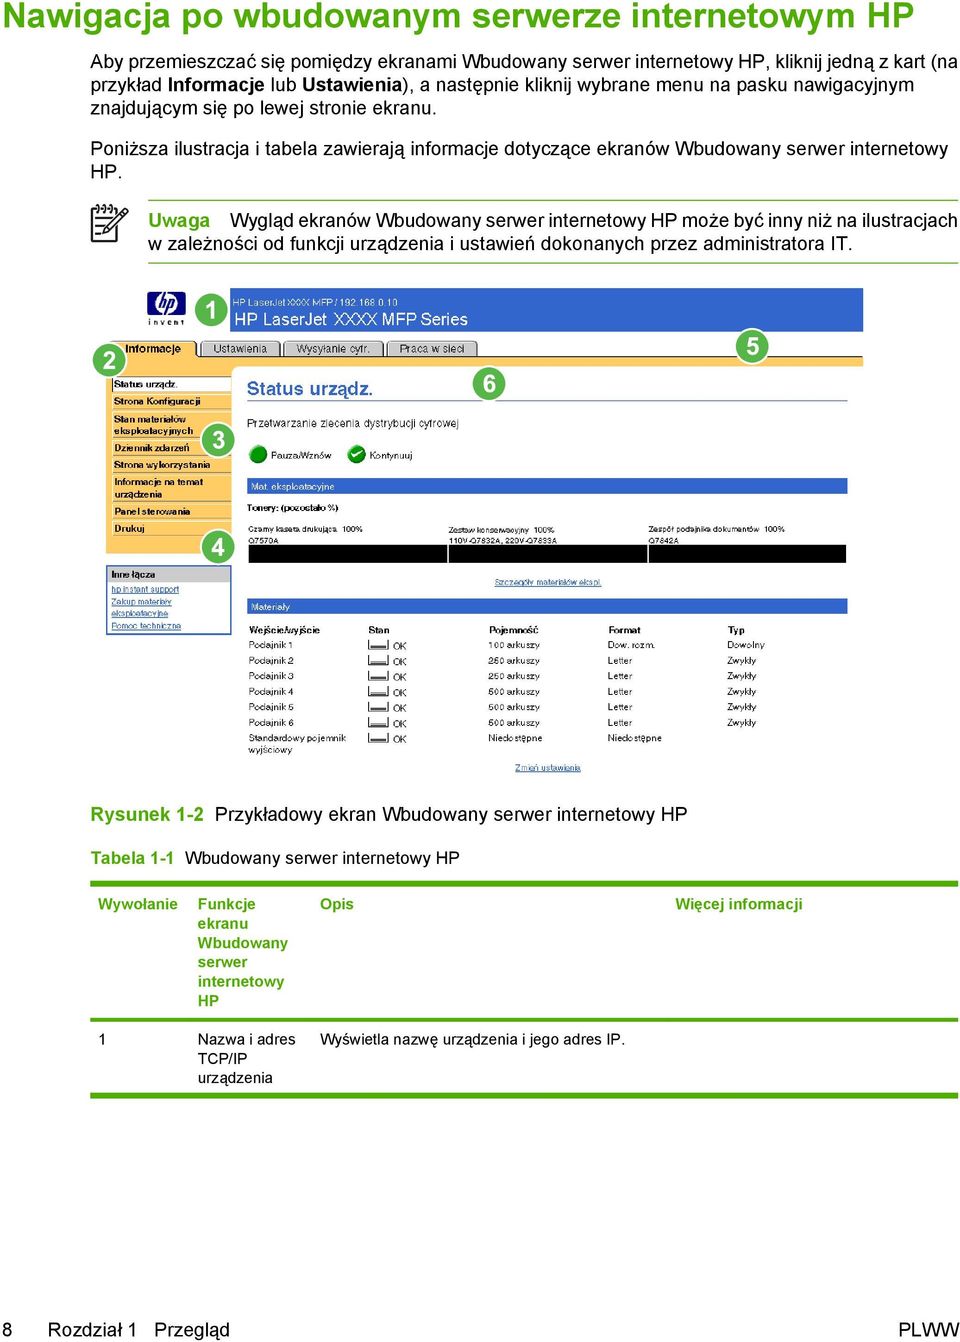The height and width of the screenshot is (1342, 960).
Task: Click the tray status icon for Podajnik 5
Action: tap(378, 708)
